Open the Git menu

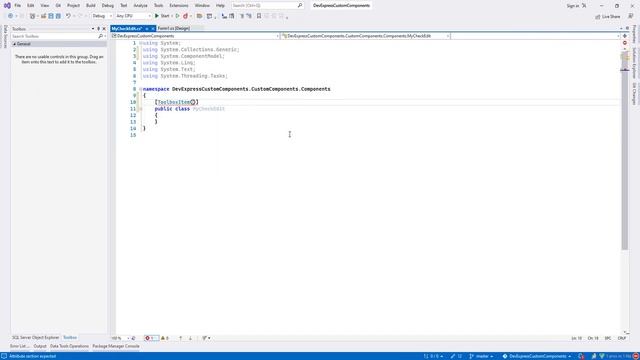[x=58, y=6]
